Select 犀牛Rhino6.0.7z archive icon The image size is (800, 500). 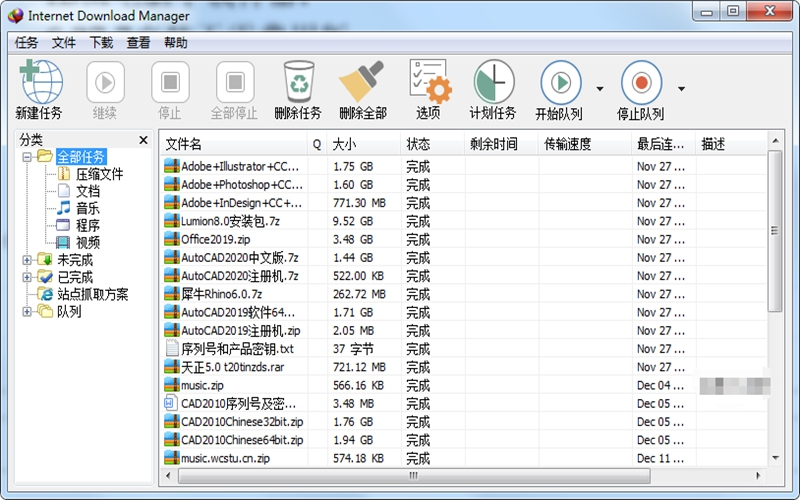point(172,294)
